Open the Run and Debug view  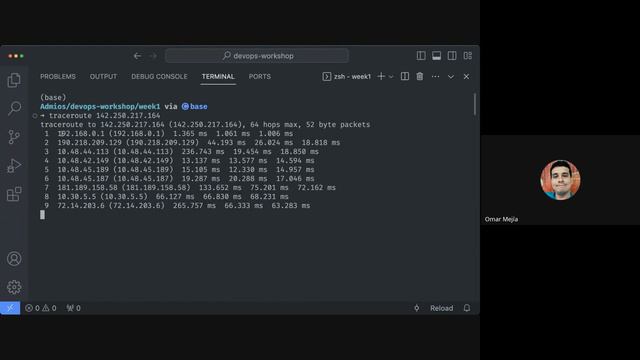pyautogui.click(x=14, y=165)
